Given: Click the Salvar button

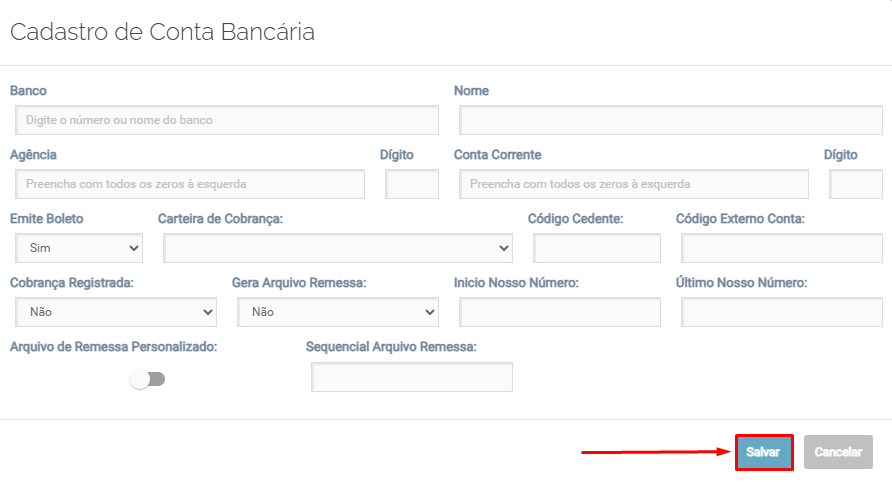Looking at the screenshot, I should coord(764,452).
